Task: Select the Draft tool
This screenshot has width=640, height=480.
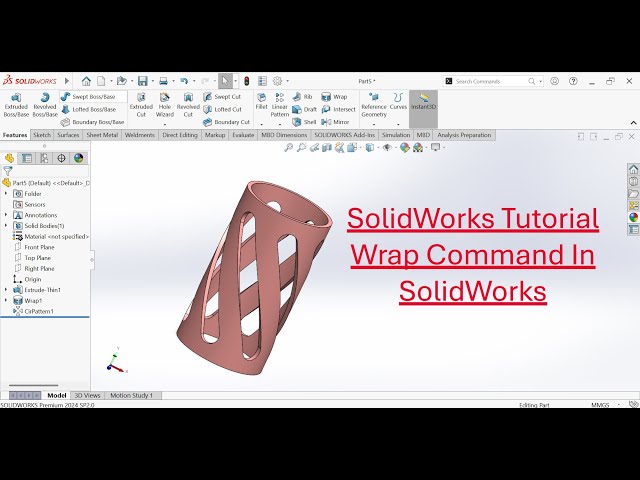Action: (304, 109)
